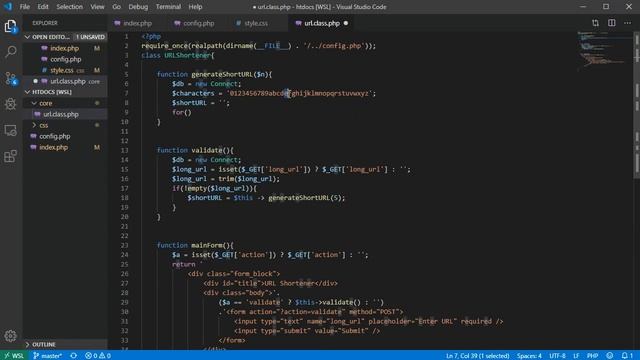Open the notifications bell
The height and width of the screenshot is (360, 640).
click(627, 356)
